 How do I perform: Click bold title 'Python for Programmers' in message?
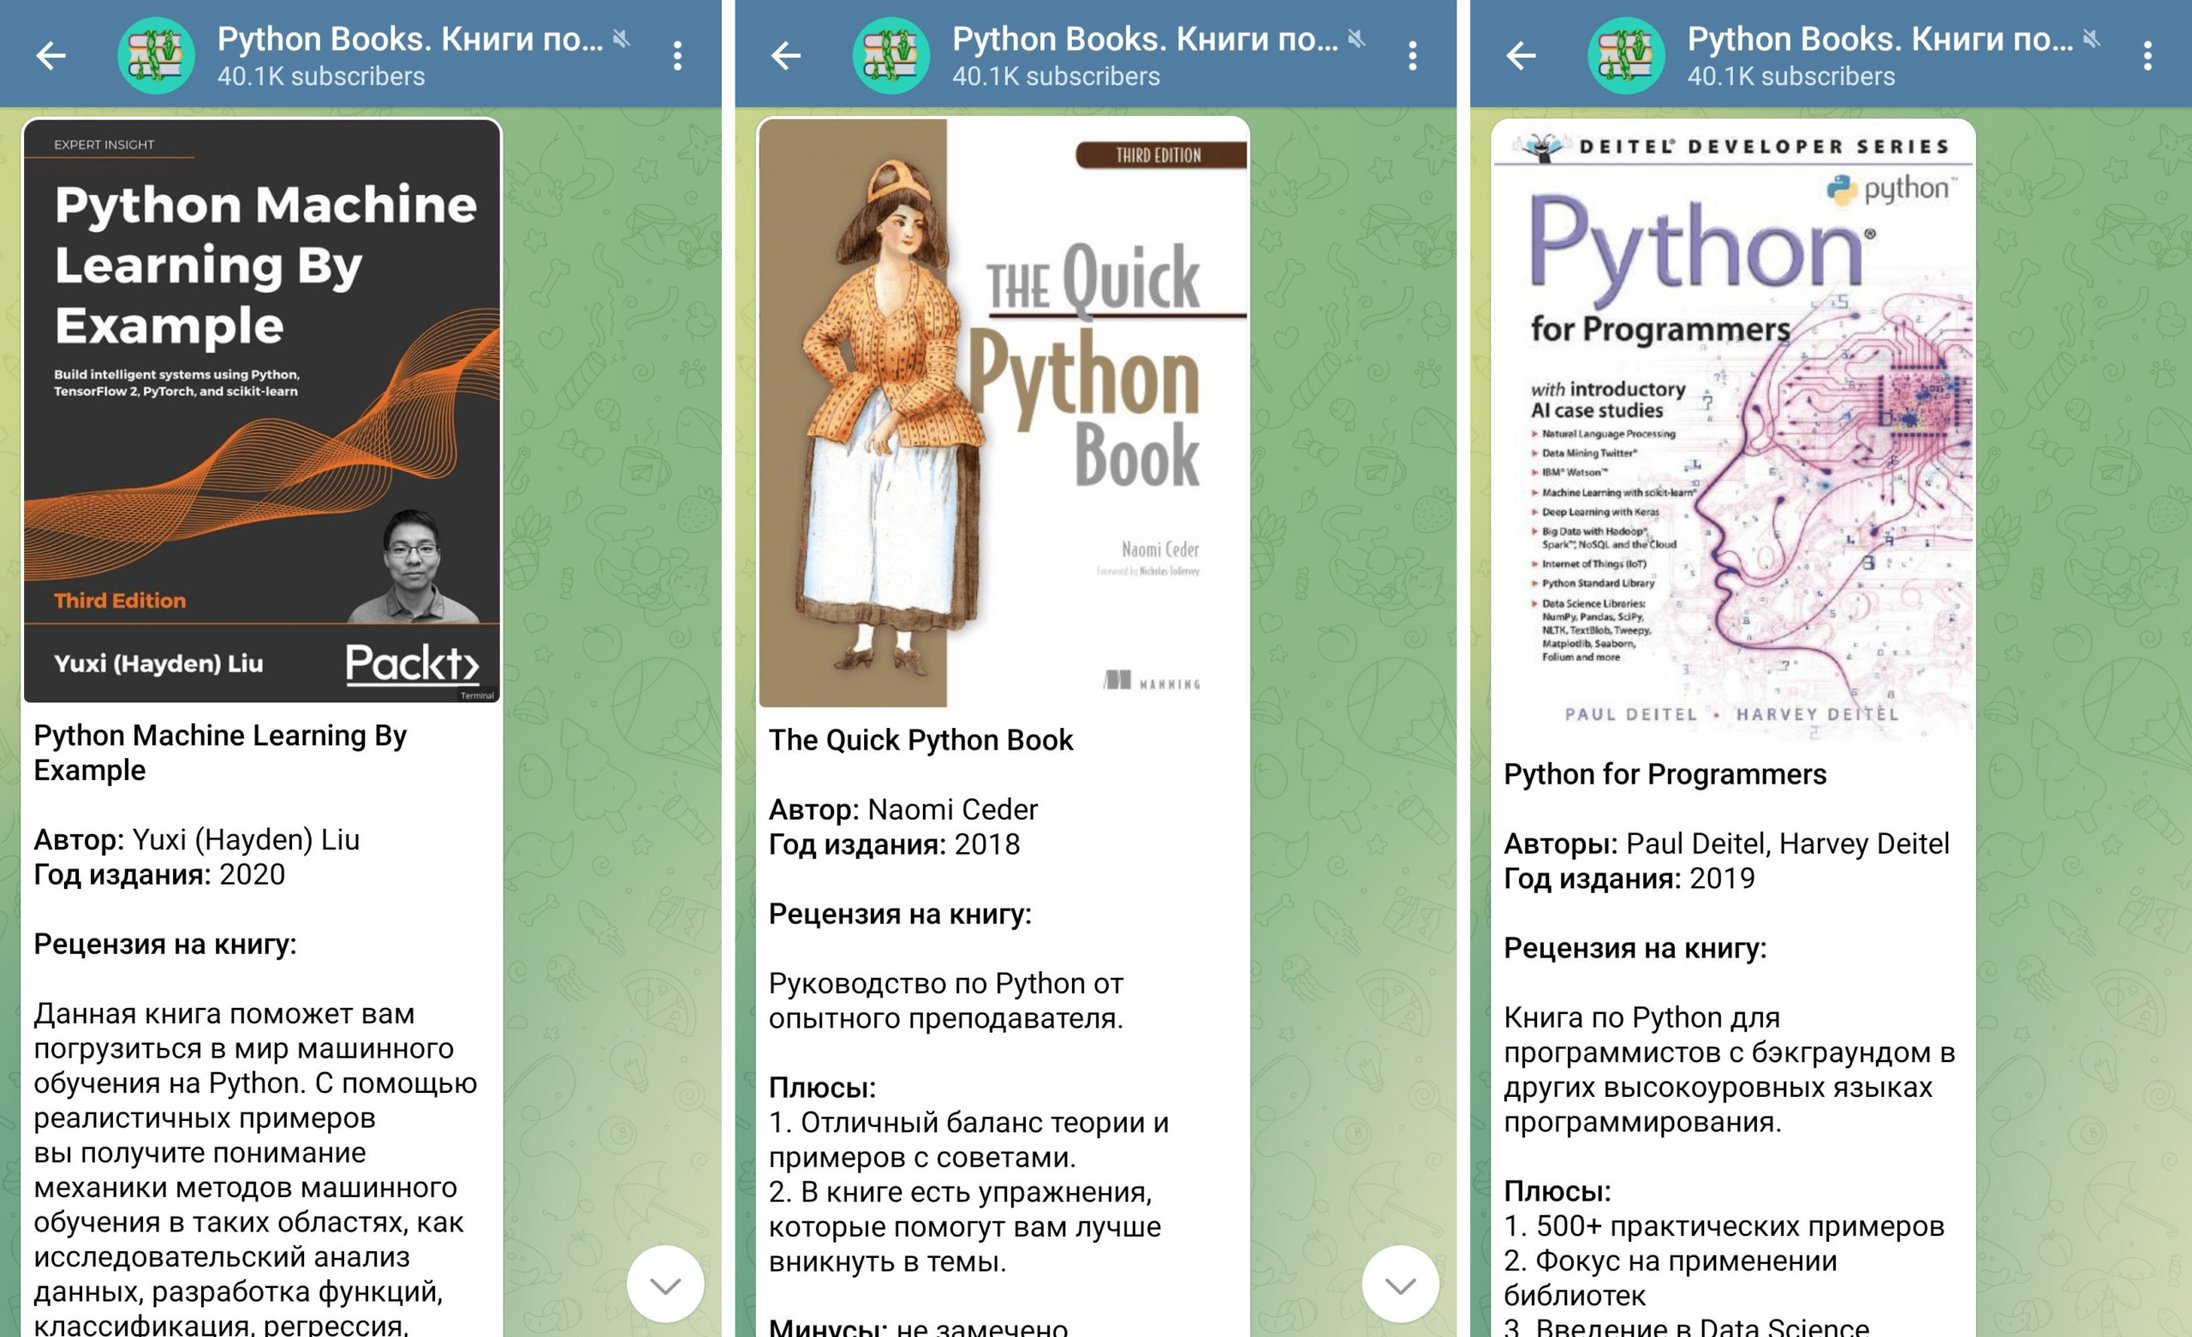click(x=1665, y=774)
